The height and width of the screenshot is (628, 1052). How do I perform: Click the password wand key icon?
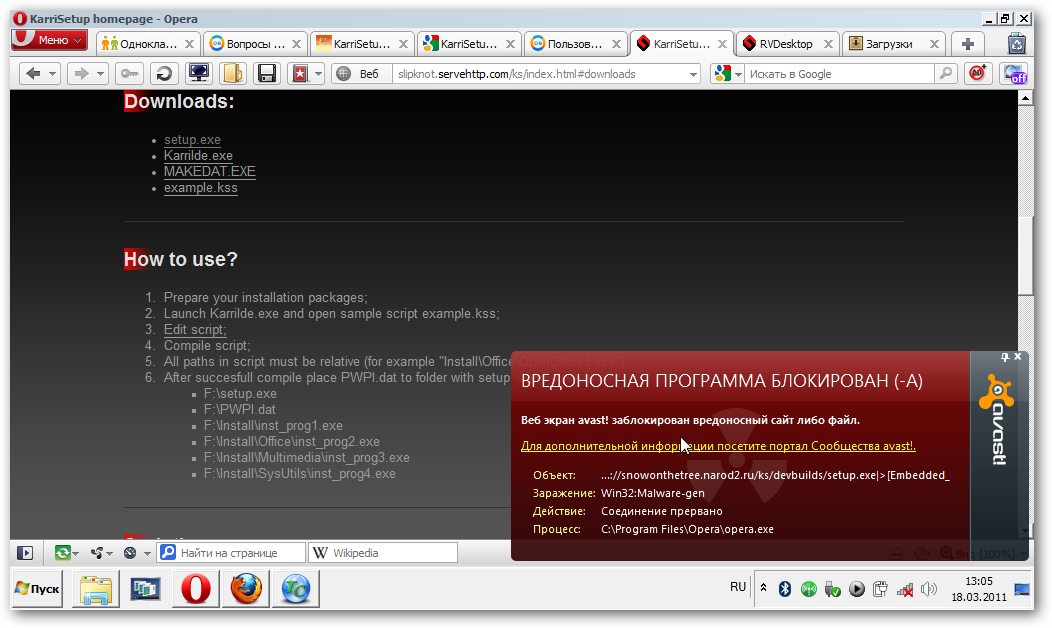click(x=129, y=73)
